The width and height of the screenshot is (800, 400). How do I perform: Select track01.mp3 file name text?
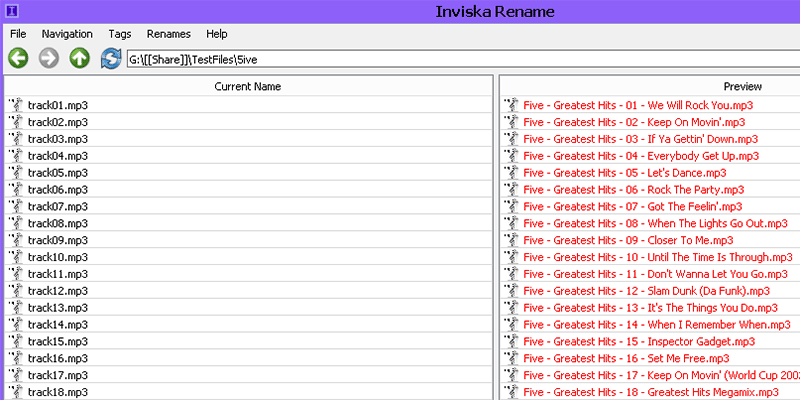click(x=58, y=105)
